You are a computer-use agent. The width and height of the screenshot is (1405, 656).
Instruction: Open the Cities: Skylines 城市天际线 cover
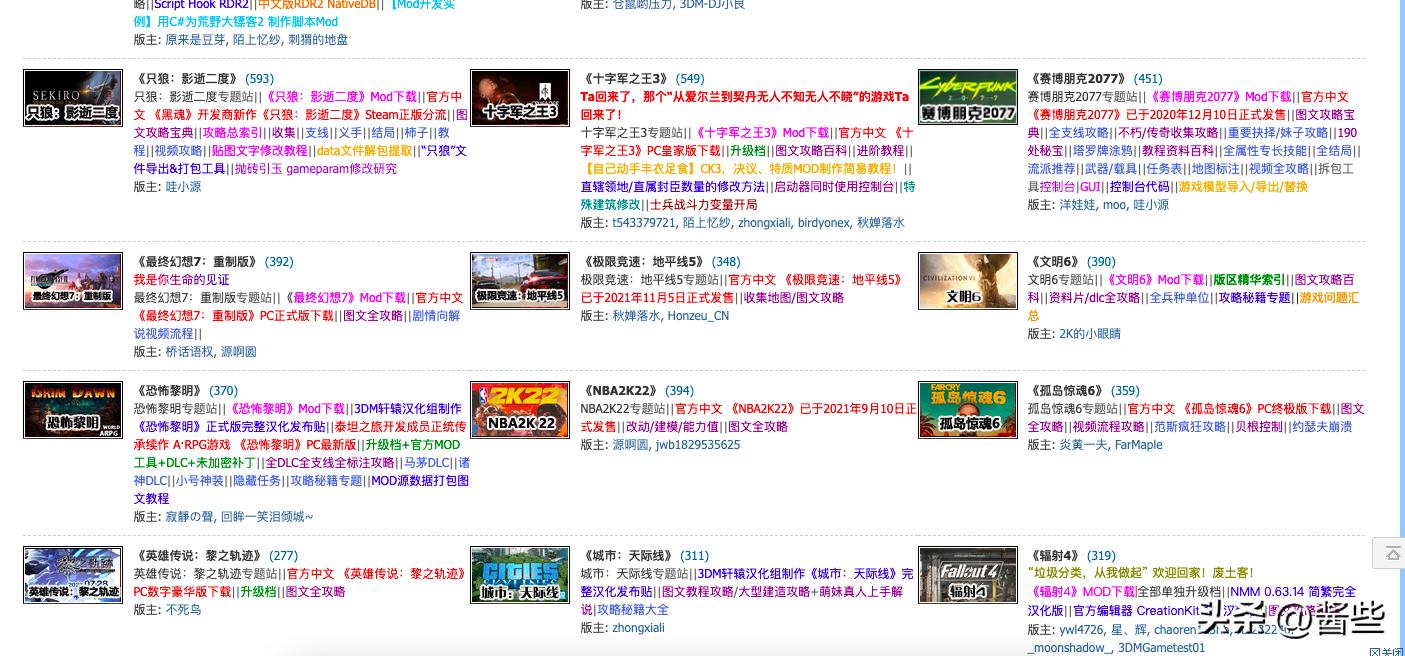coord(519,574)
